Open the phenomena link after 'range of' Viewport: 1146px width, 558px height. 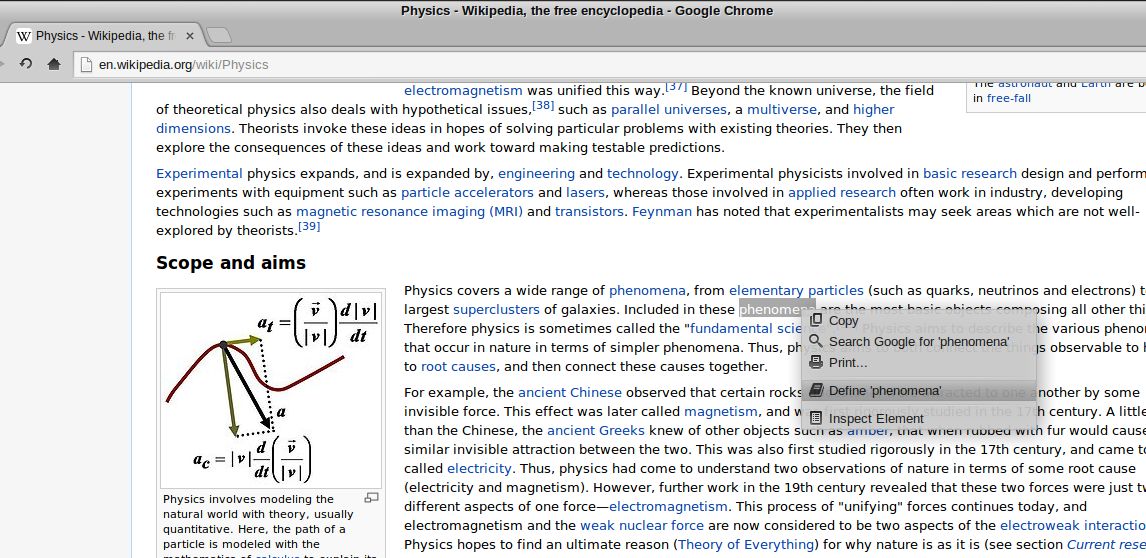[x=647, y=290]
